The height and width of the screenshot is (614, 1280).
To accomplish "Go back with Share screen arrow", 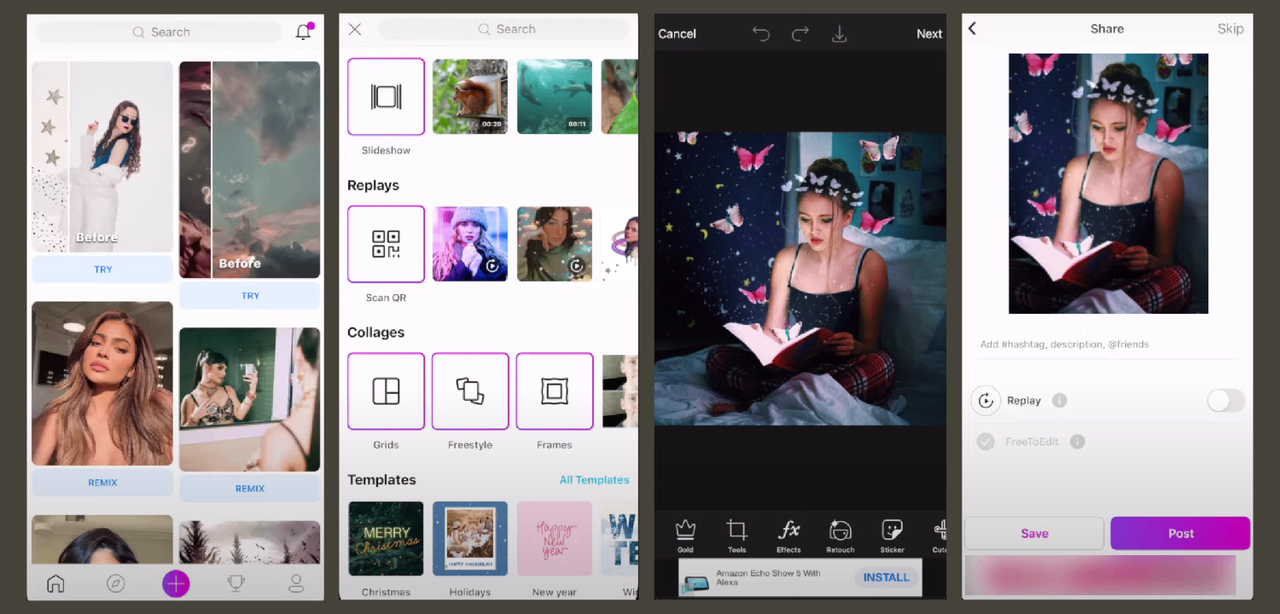I will tap(973, 29).
